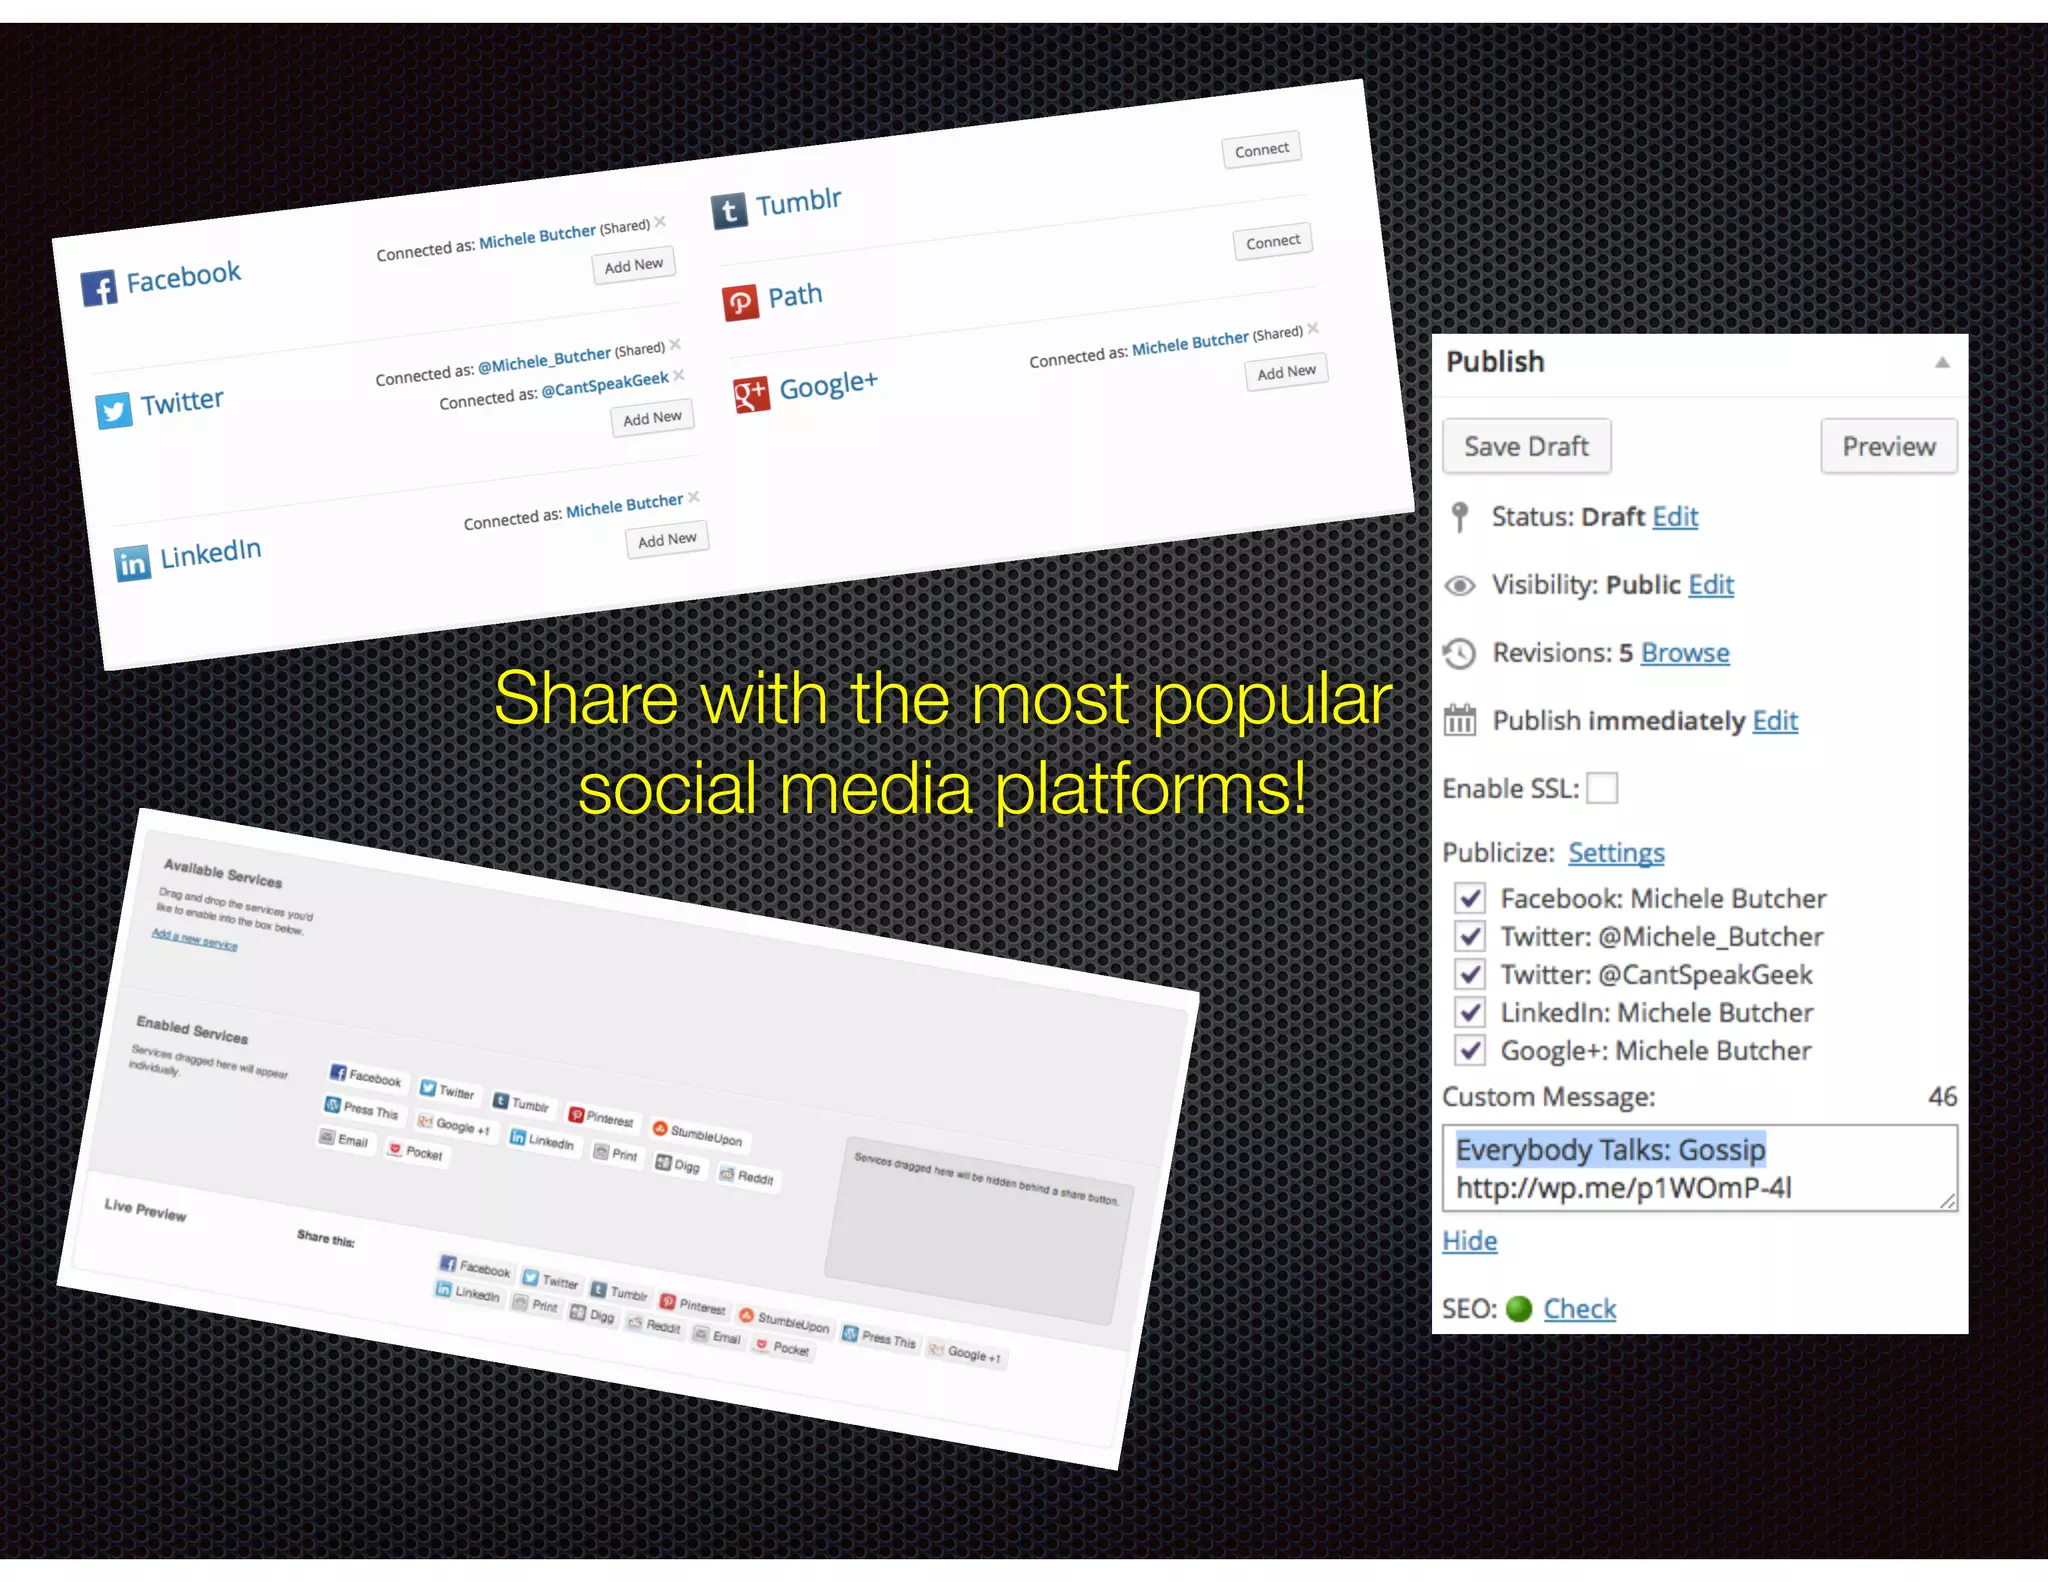Click the Status pin icon in Publish box
2048x1582 pixels.
(x=1460, y=517)
